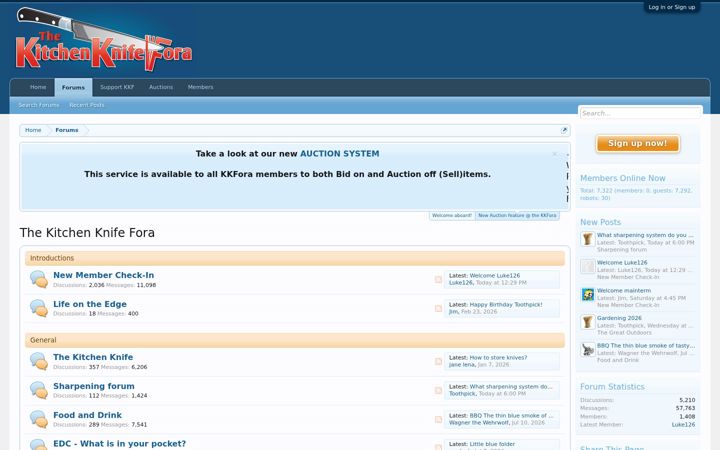Open the Sharpening forum link
The height and width of the screenshot is (450, 720).
click(x=94, y=386)
